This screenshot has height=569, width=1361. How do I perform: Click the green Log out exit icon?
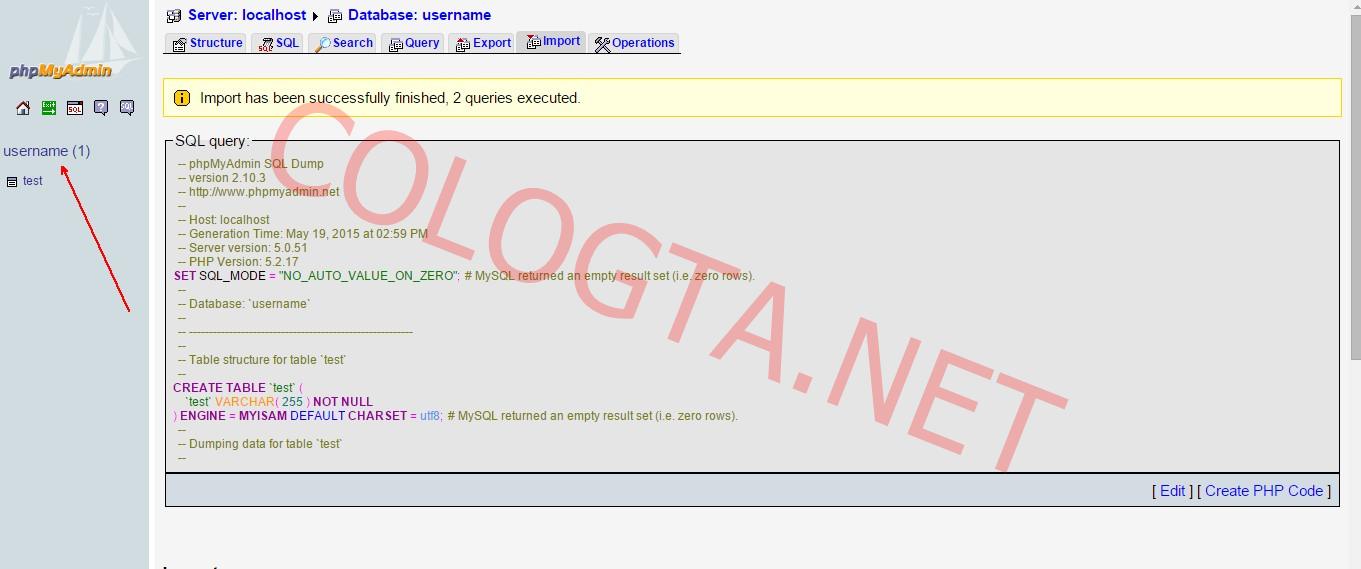point(49,108)
